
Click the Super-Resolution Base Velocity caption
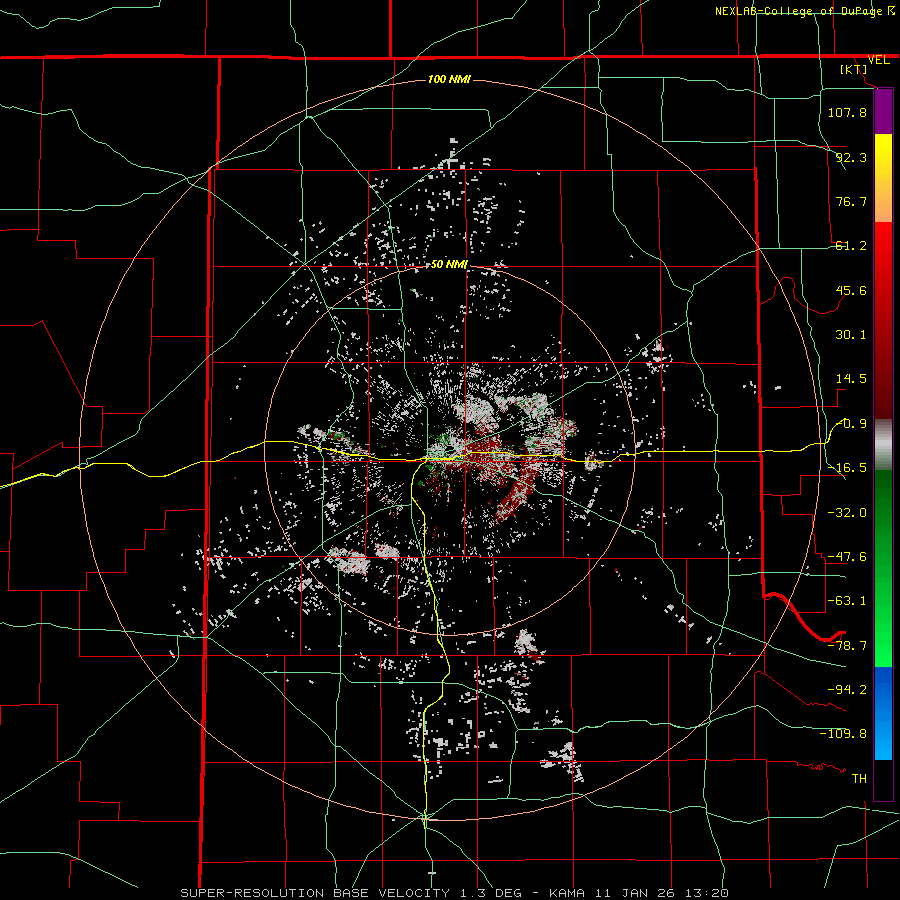coord(455,893)
